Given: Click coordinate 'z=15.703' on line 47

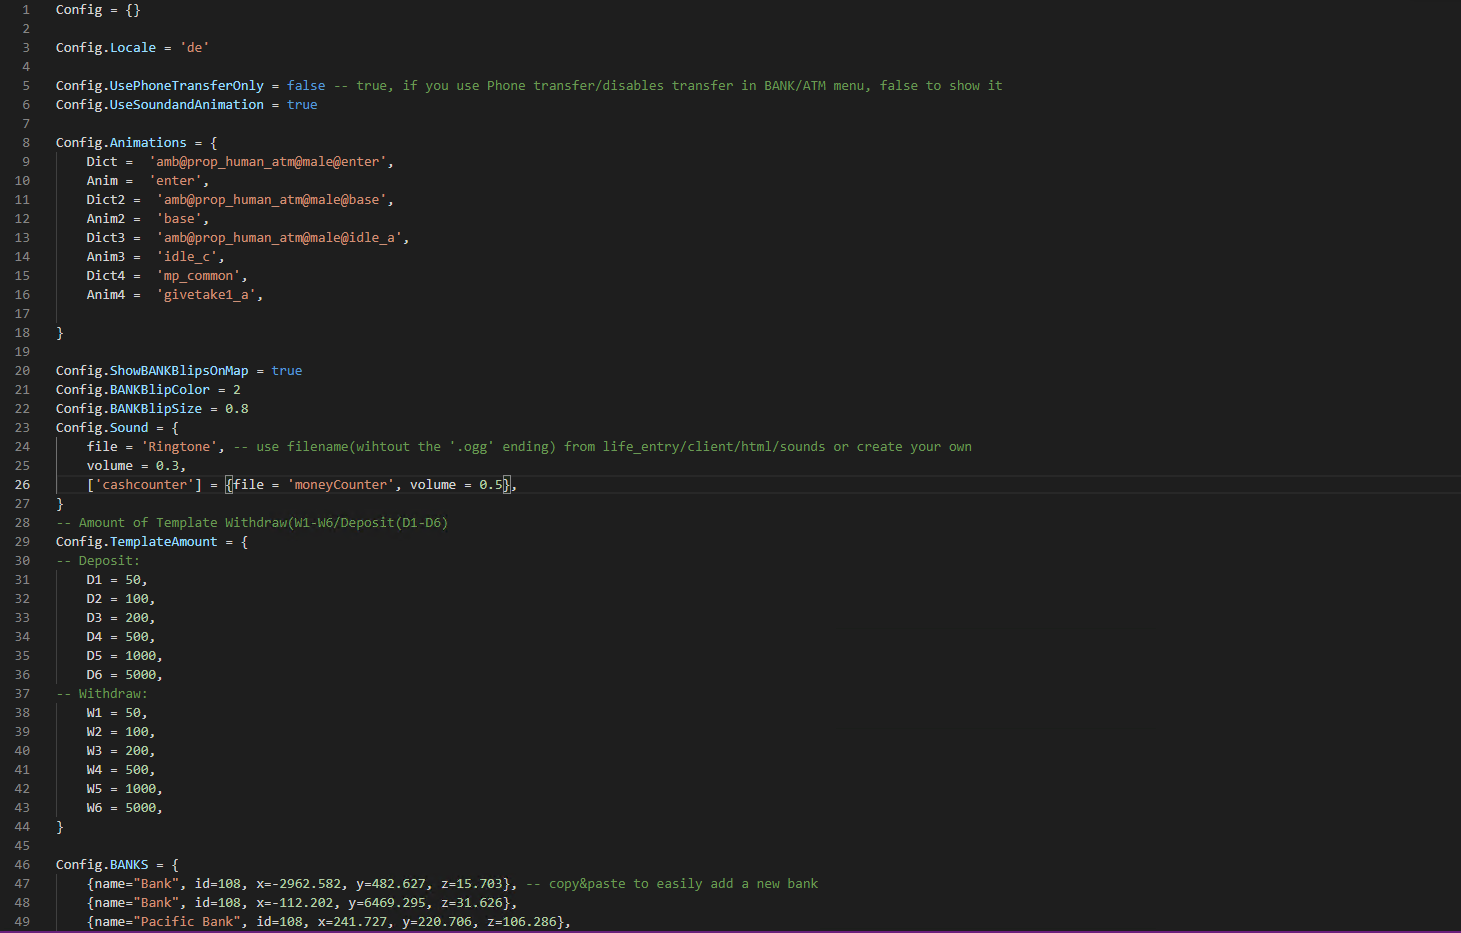Looking at the screenshot, I should (472, 884).
